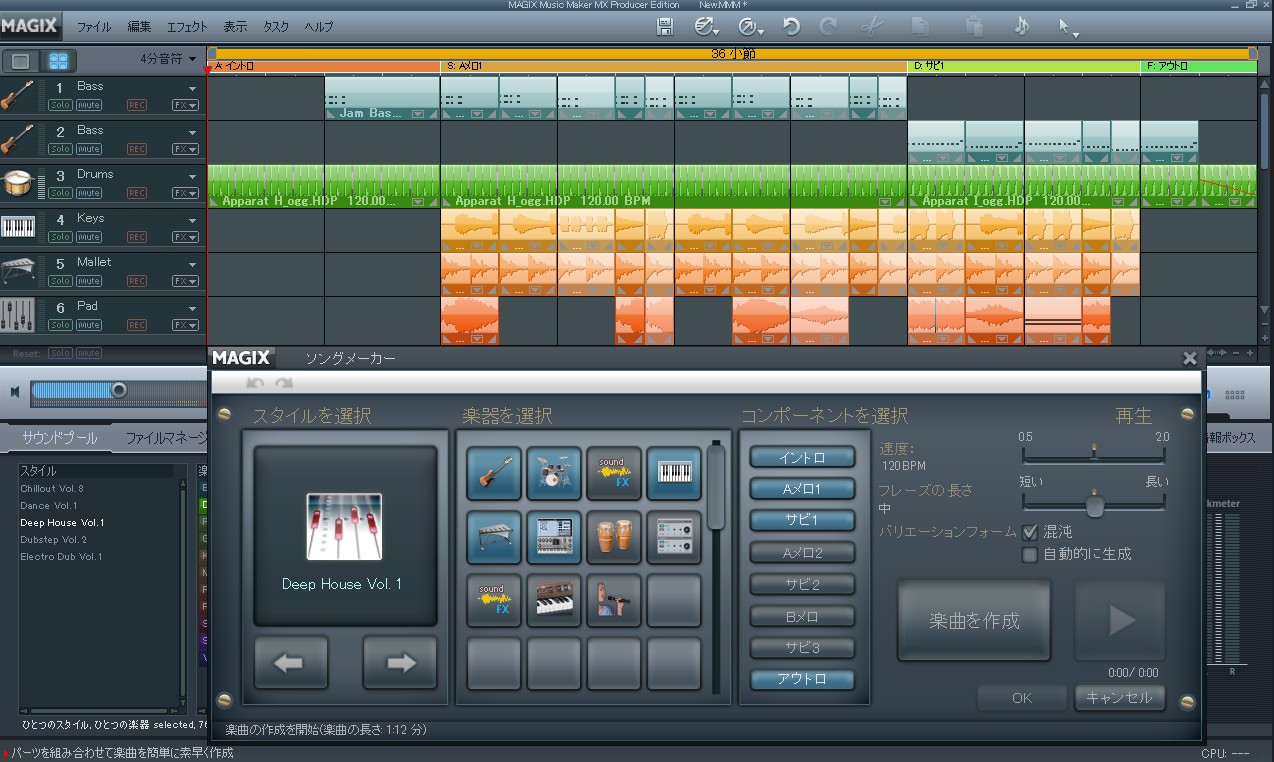This screenshot has width=1274, height=762.
Task: Click the save disk icon in toolbar
Action: pos(664,27)
